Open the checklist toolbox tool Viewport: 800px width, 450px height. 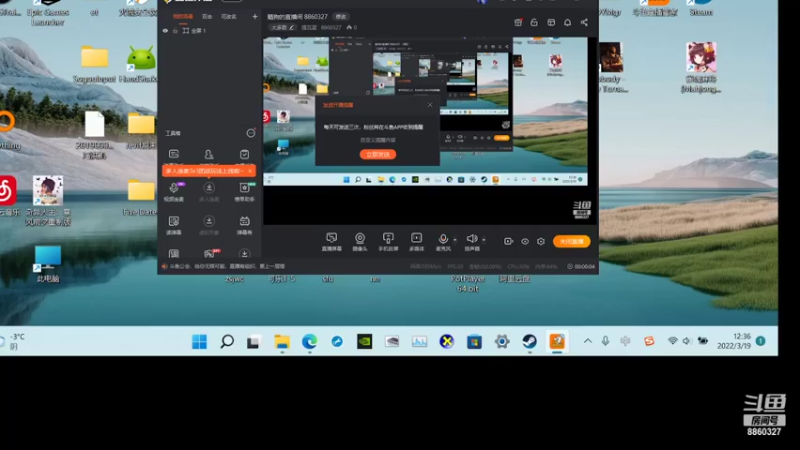(x=244, y=154)
